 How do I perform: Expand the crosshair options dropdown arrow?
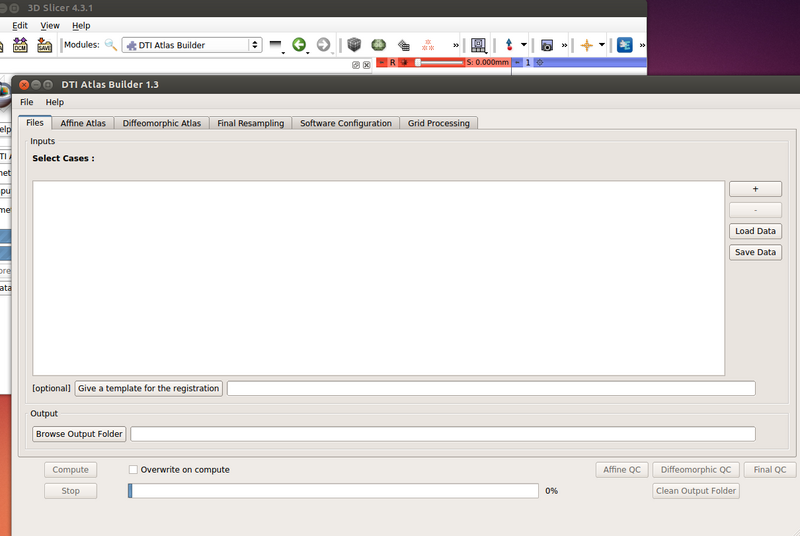(x=602, y=45)
